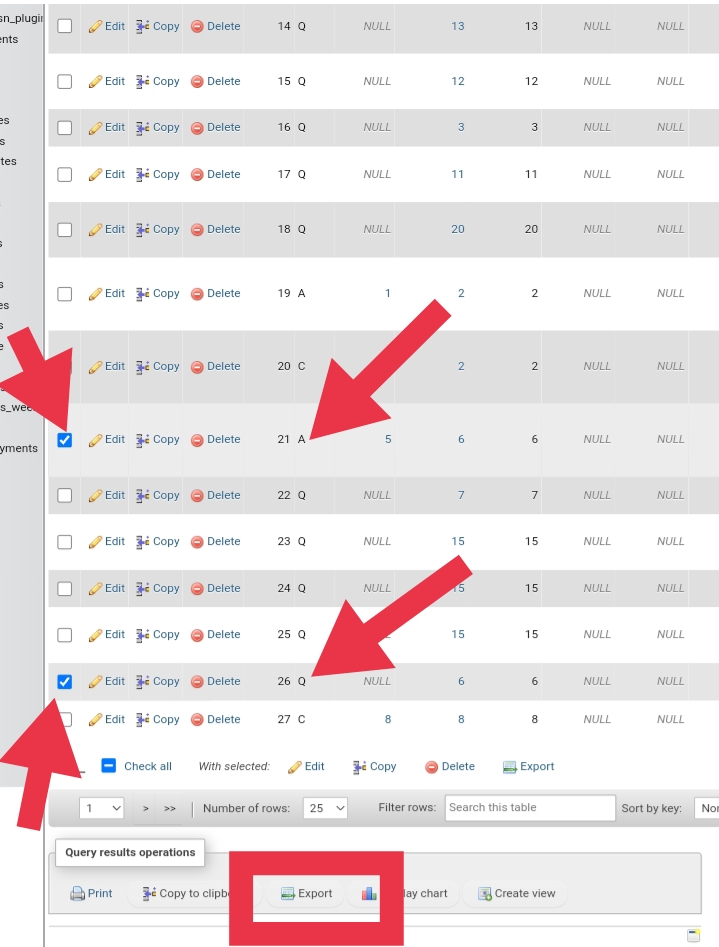Click the Filter rows search field

(x=529, y=808)
